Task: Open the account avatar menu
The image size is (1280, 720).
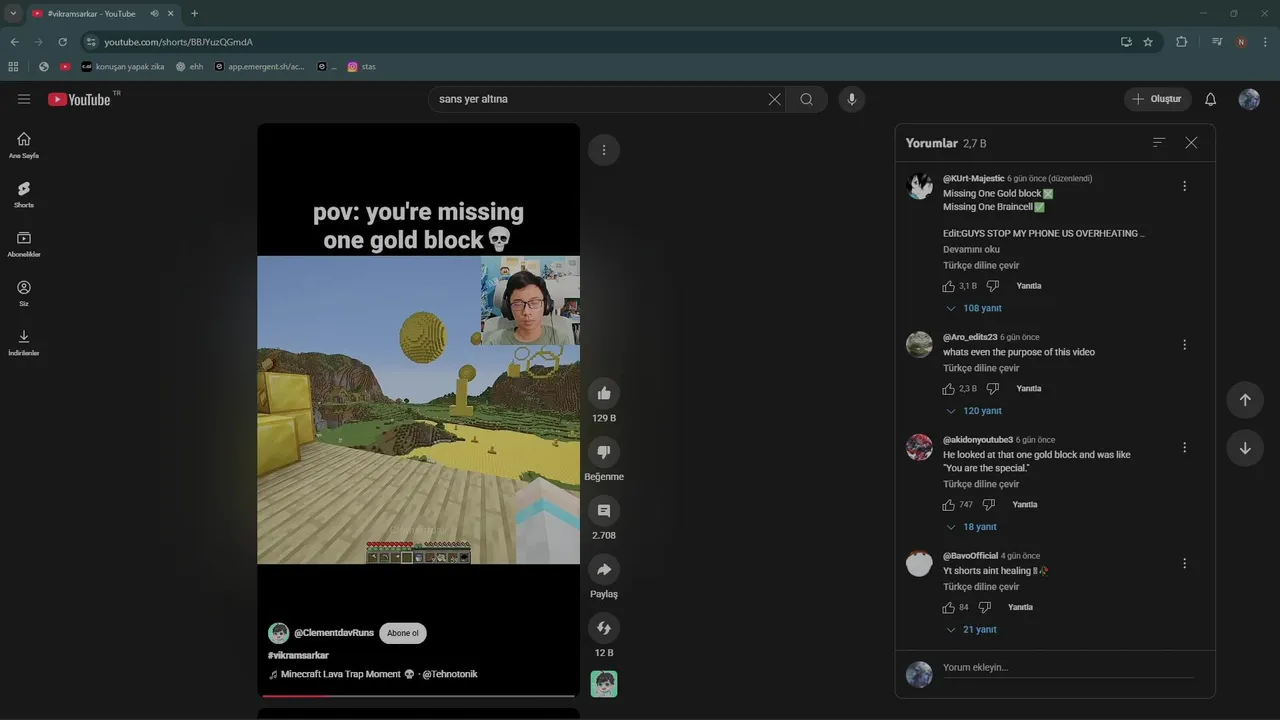Action: click(x=1249, y=99)
